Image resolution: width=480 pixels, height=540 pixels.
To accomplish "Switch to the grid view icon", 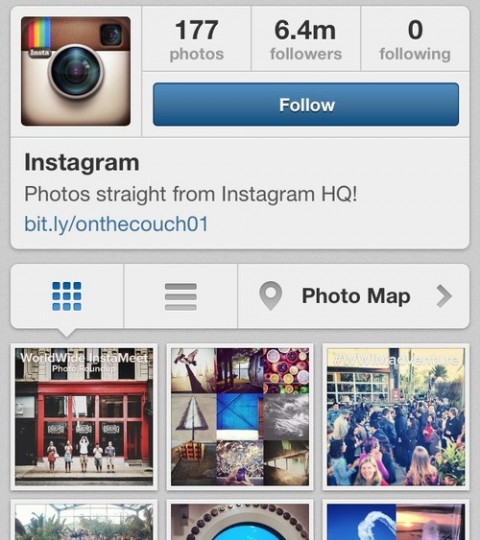I will click(x=67, y=296).
